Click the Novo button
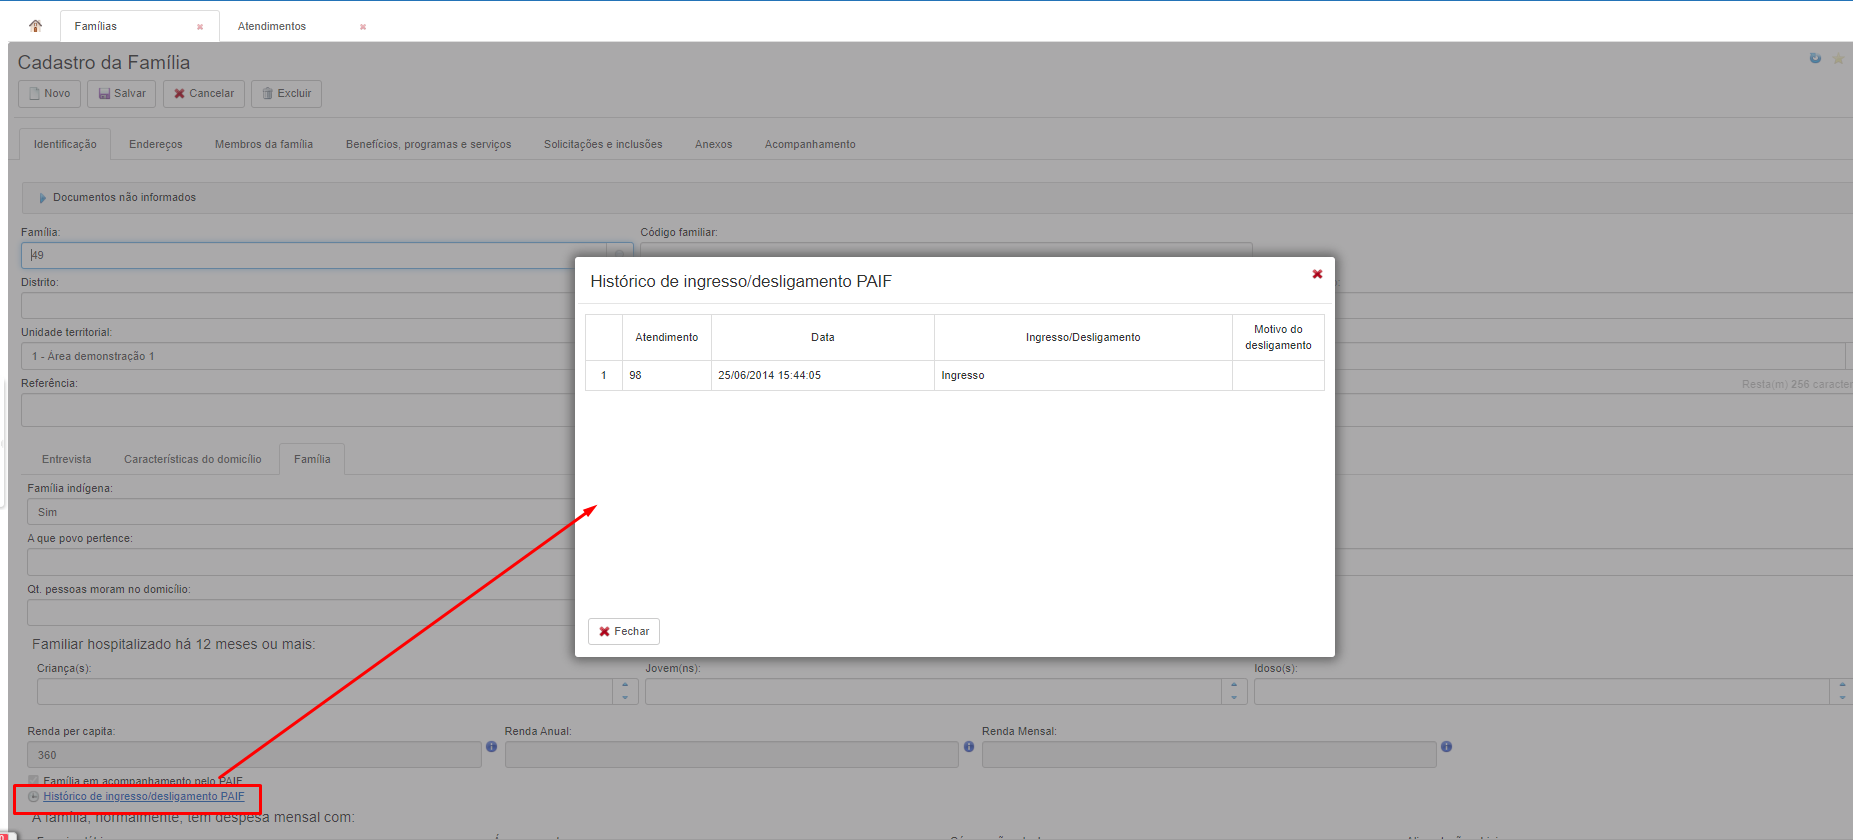 [49, 94]
